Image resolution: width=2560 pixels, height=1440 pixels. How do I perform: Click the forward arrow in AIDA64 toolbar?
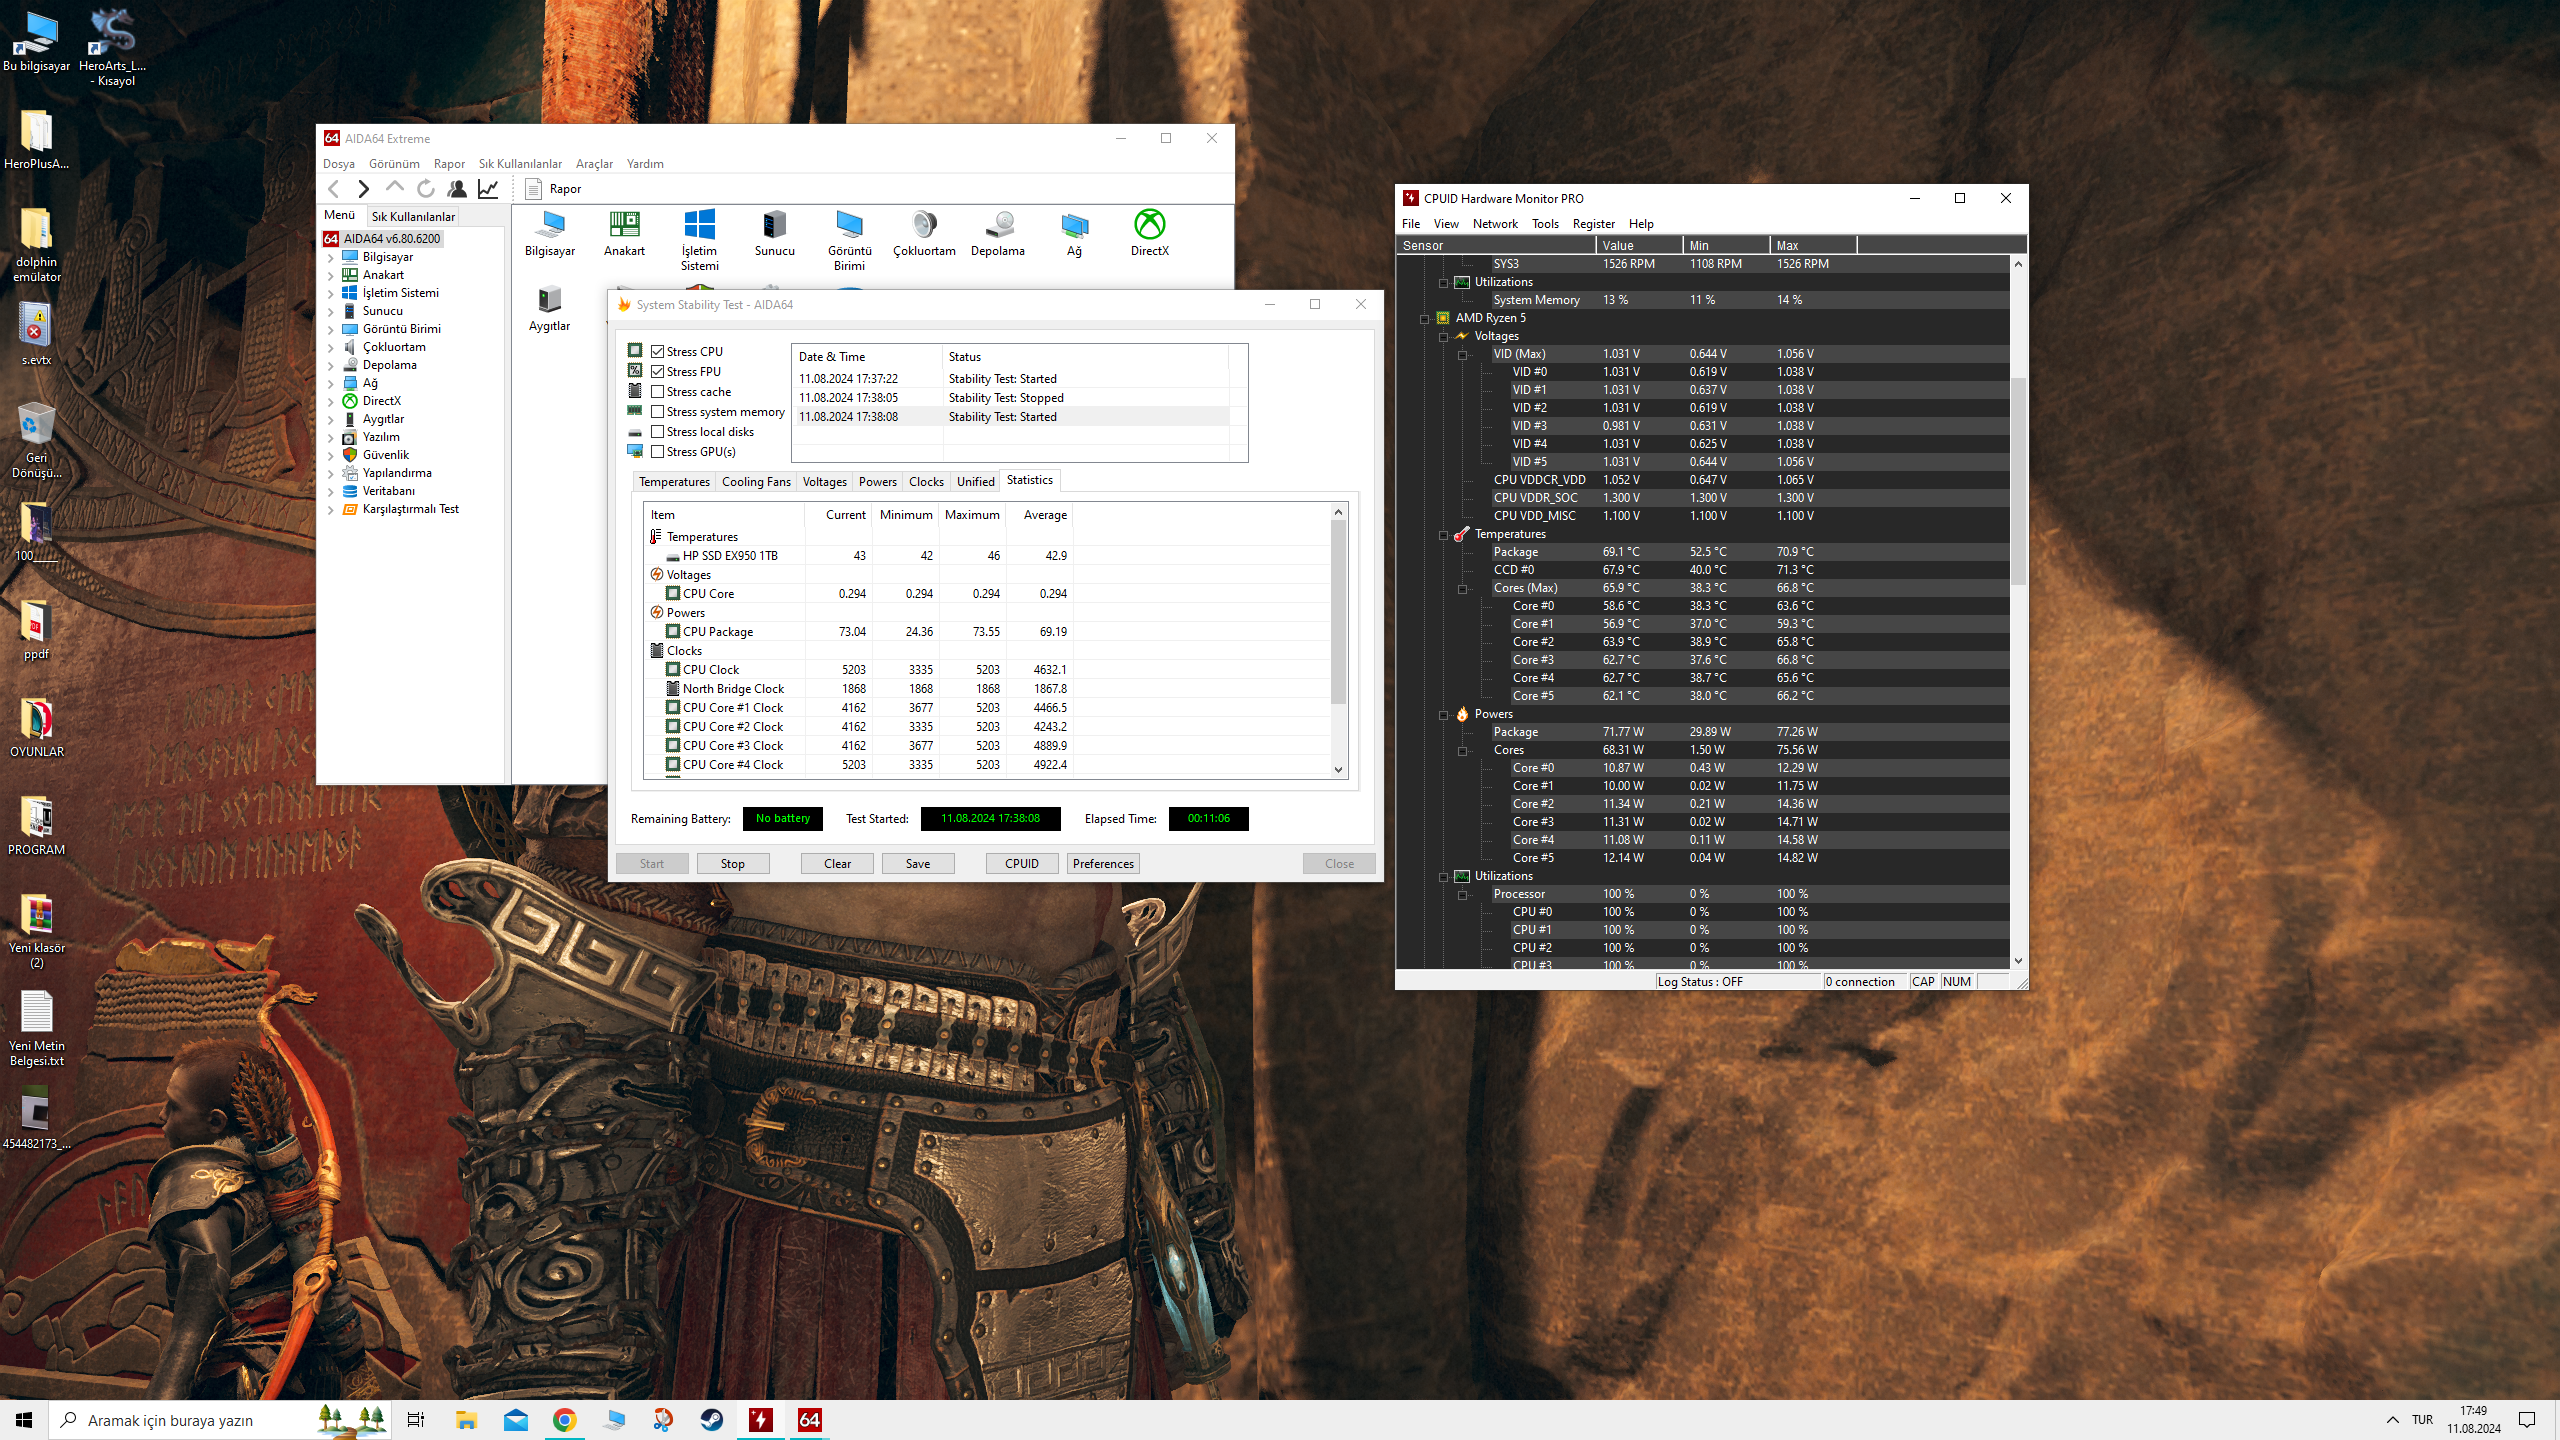[x=363, y=189]
